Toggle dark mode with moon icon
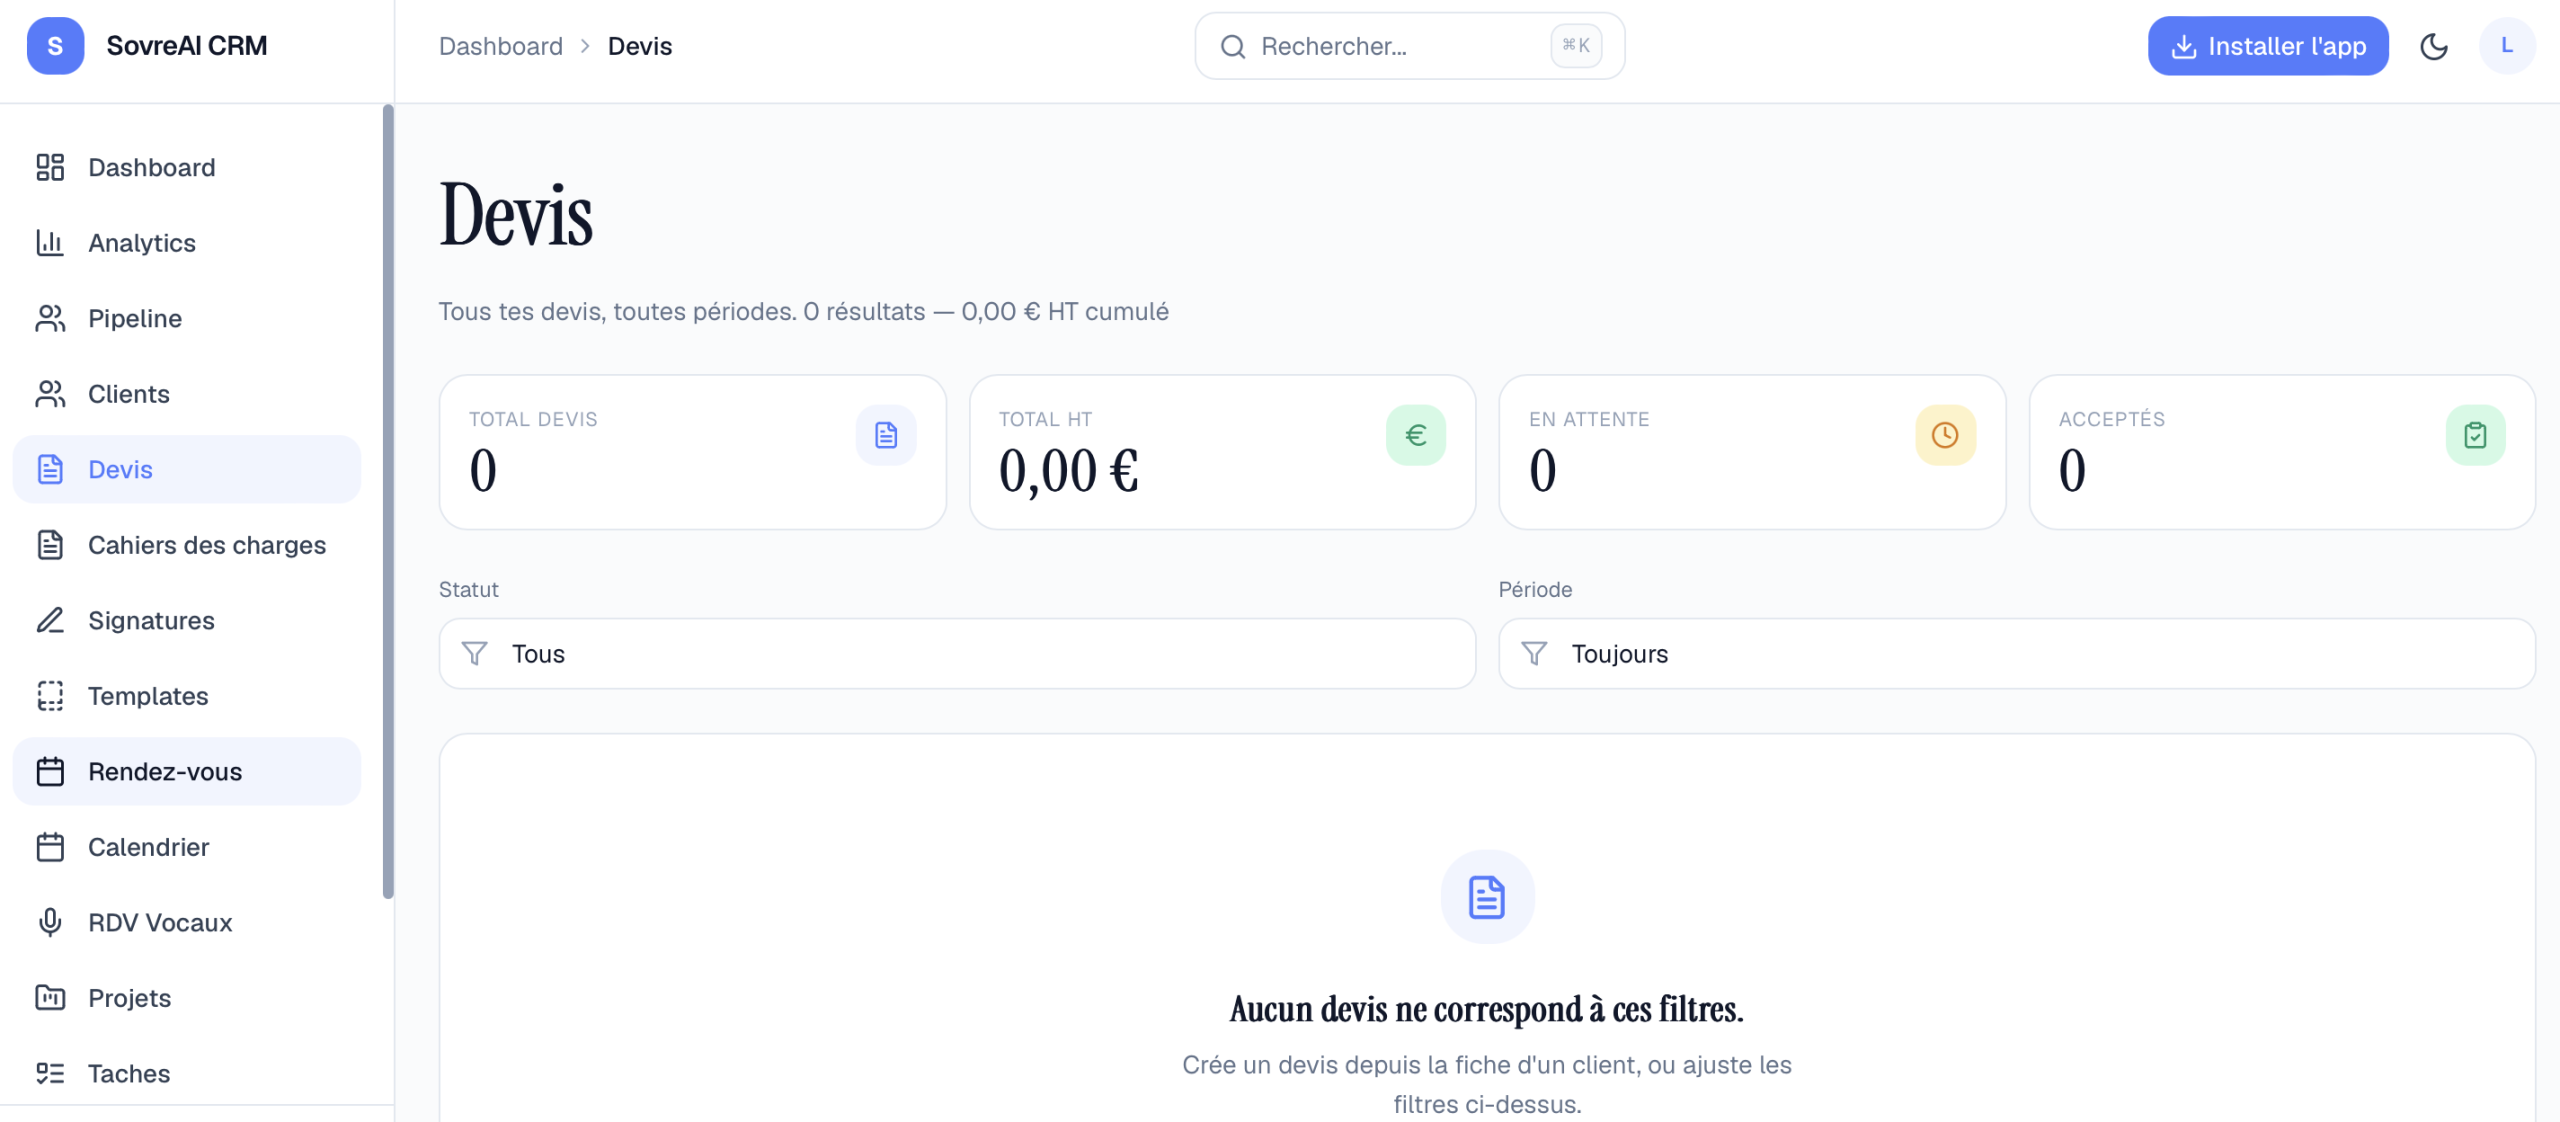 click(2434, 46)
